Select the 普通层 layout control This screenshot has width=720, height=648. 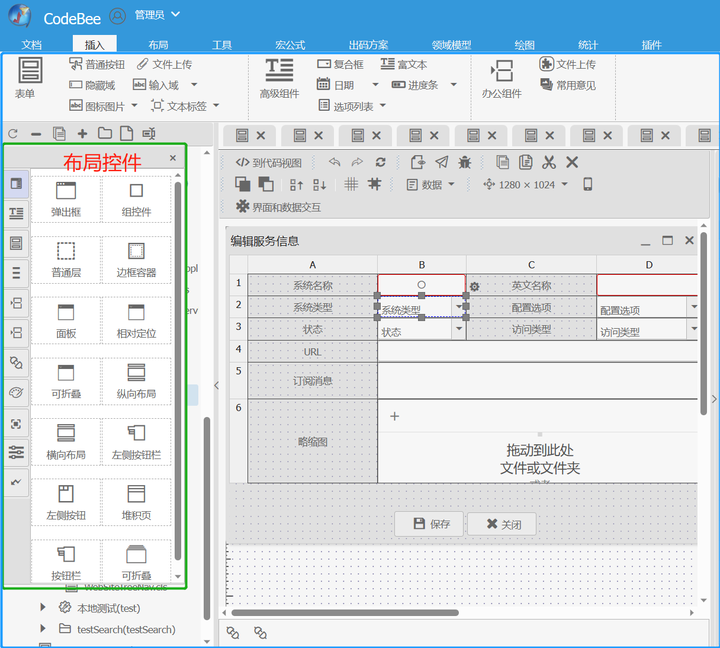[x=66, y=259]
